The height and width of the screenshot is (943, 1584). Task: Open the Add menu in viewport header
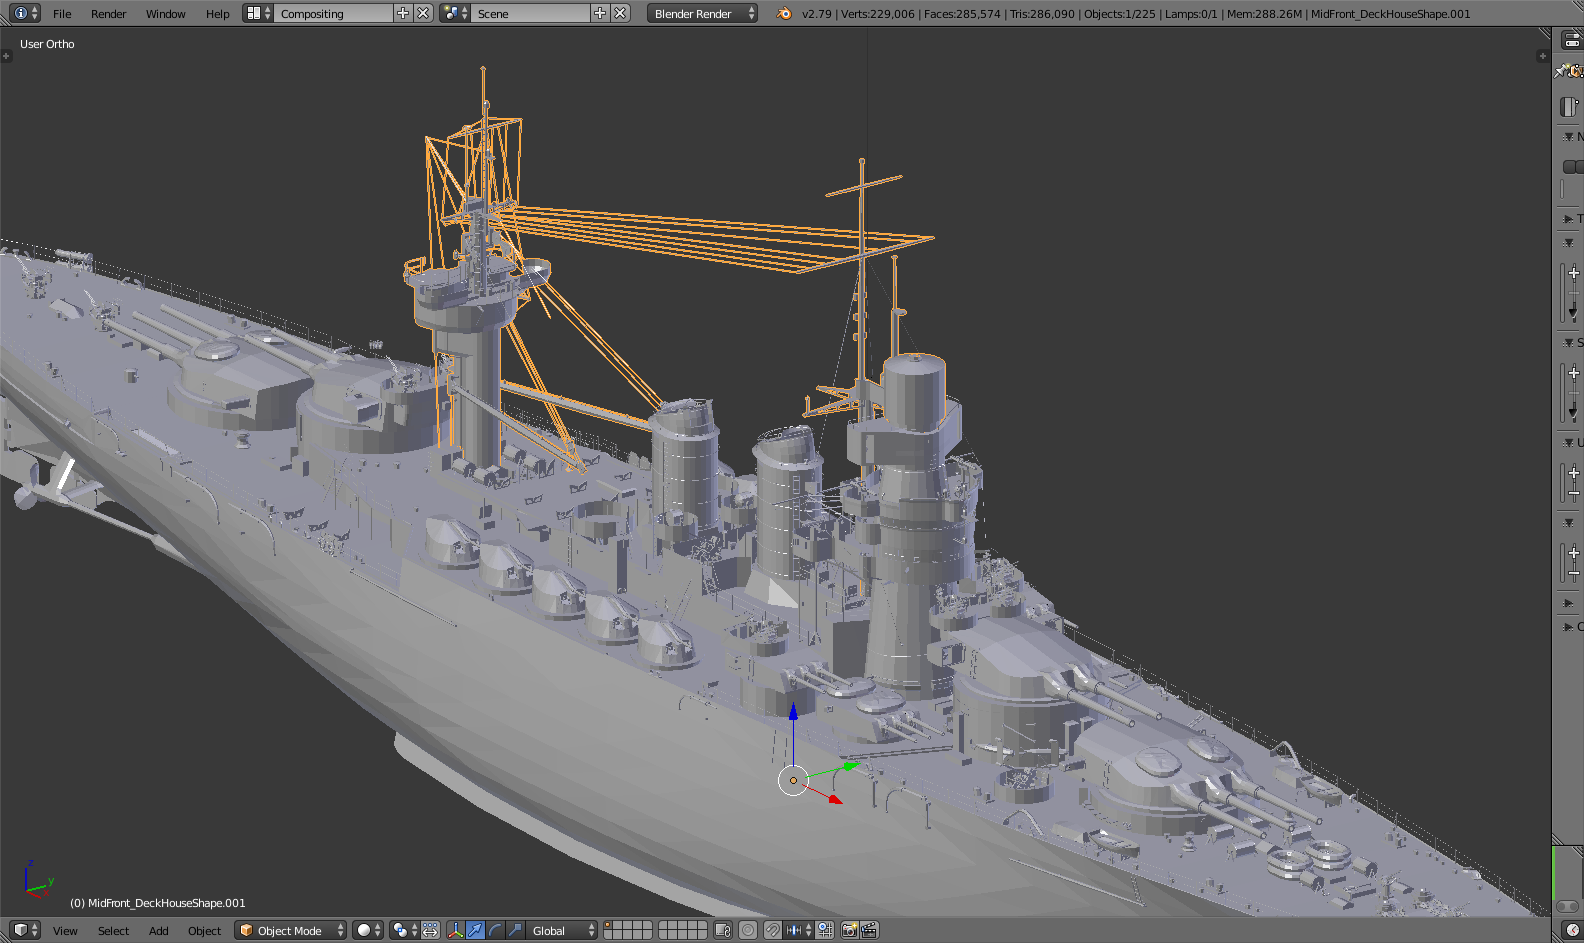158,931
